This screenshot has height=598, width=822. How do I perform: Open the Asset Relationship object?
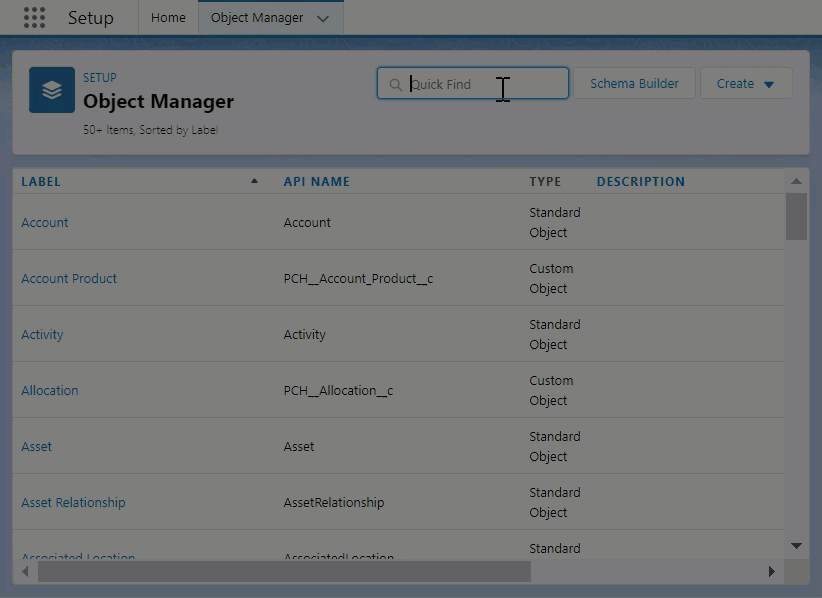click(x=73, y=502)
